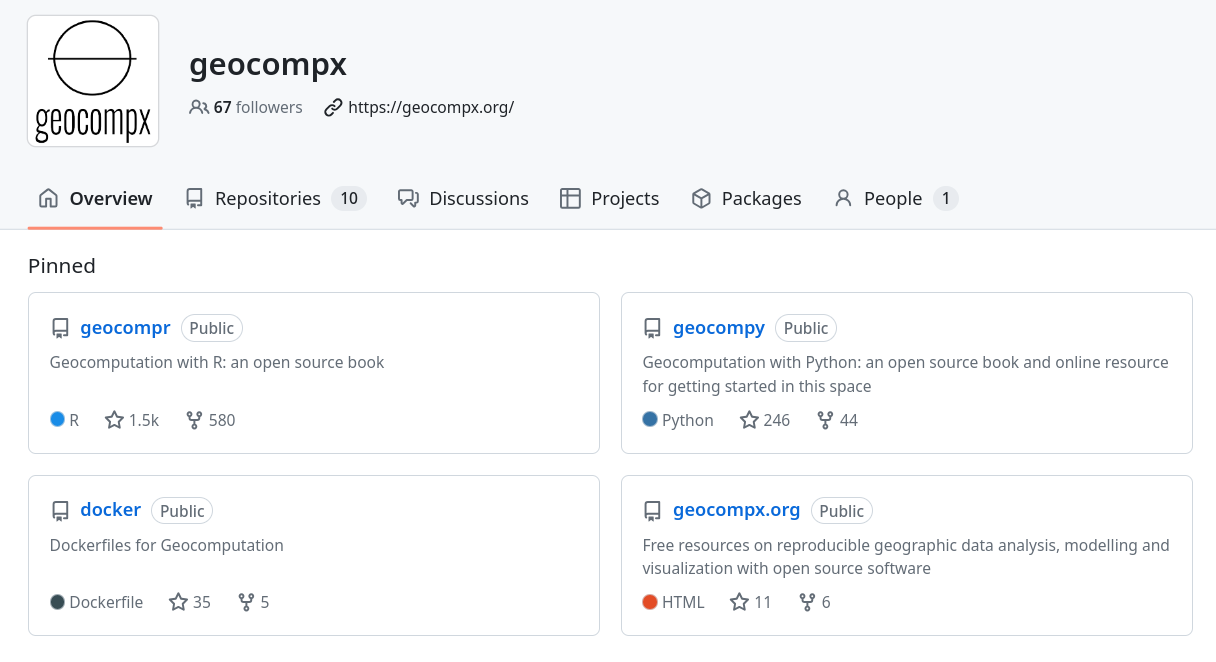Open the geocompx.org repository link
Viewport: 1216px width, 662px height.
[736, 510]
